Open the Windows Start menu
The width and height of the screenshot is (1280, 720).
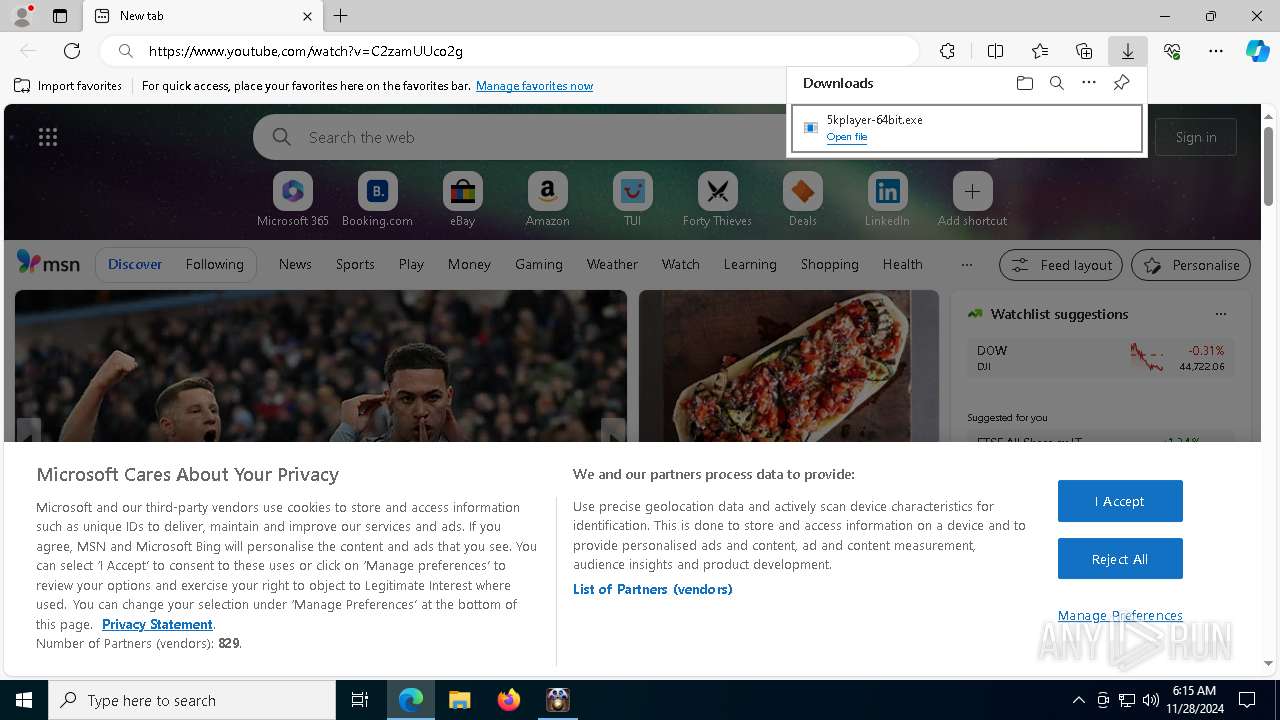[x=24, y=700]
